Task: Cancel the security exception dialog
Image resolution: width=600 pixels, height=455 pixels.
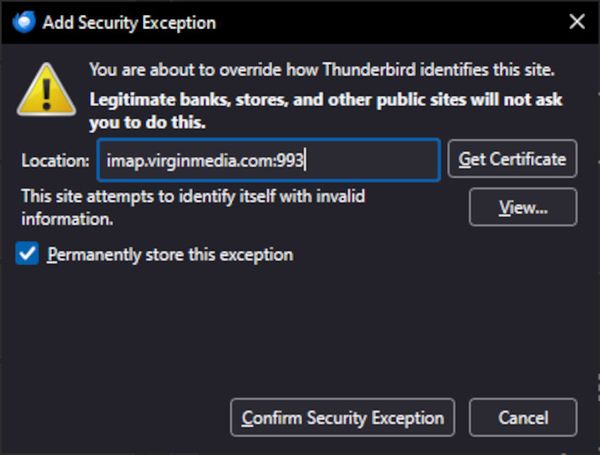Action: (x=523, y=418)
